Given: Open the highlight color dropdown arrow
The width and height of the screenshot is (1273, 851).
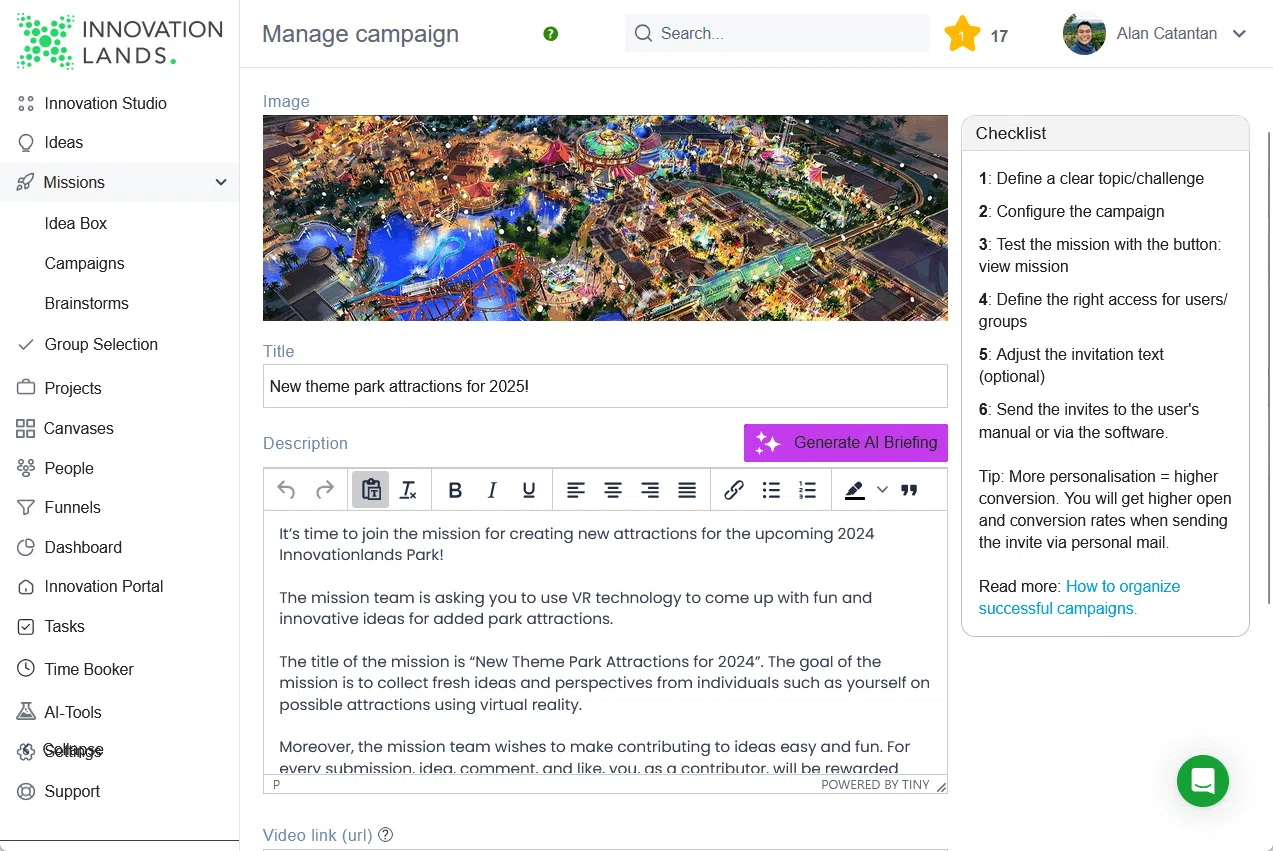Looking at the screenshot, I should pos(882,490).
